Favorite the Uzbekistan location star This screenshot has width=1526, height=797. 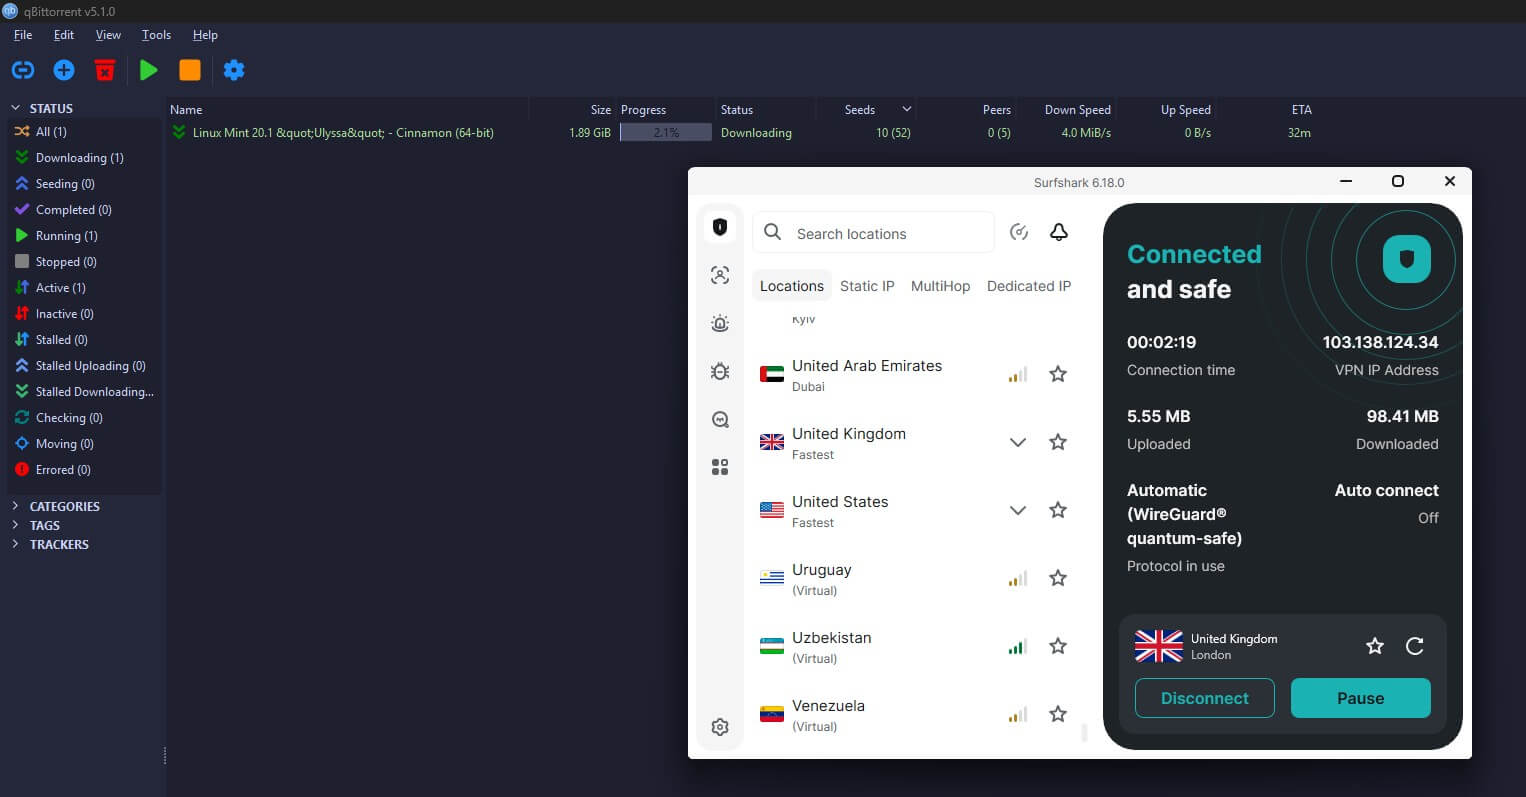point(1058,646)
